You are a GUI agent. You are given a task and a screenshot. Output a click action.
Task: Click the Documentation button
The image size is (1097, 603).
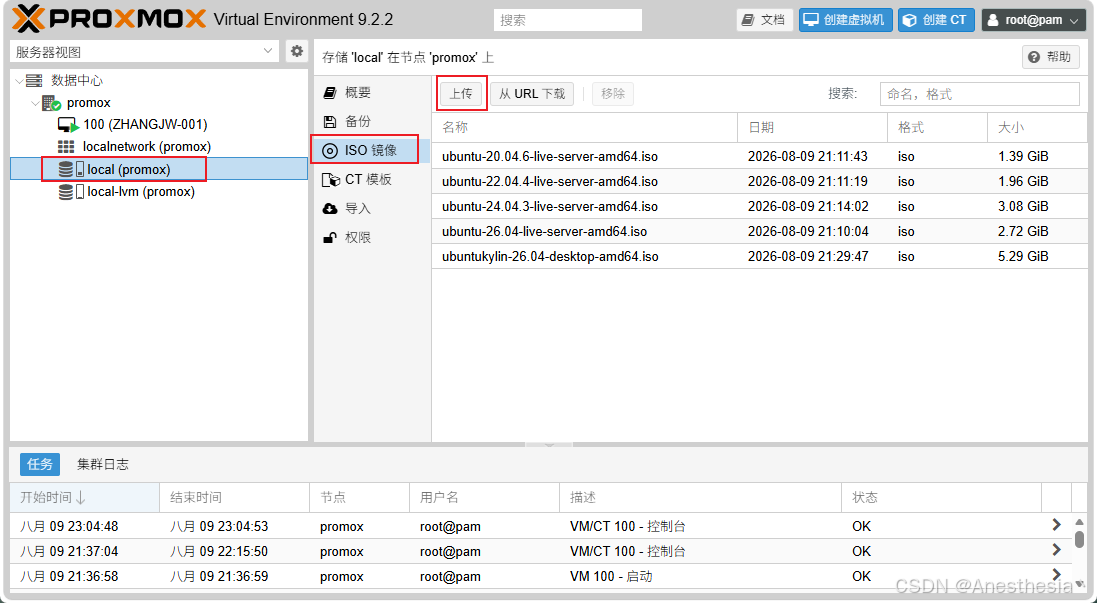(x=763, y=20)
